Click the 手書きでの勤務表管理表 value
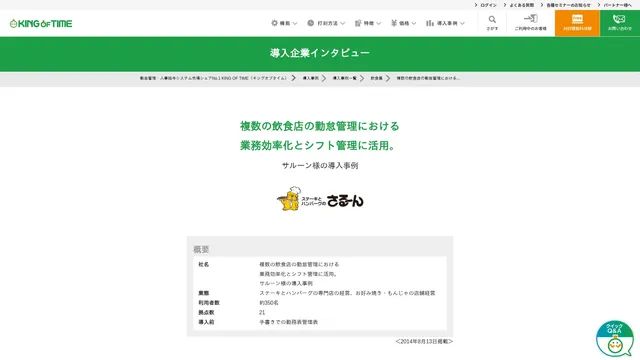Image resolution: width=640 pixels, height=360 pixels. tap(289, 322)
